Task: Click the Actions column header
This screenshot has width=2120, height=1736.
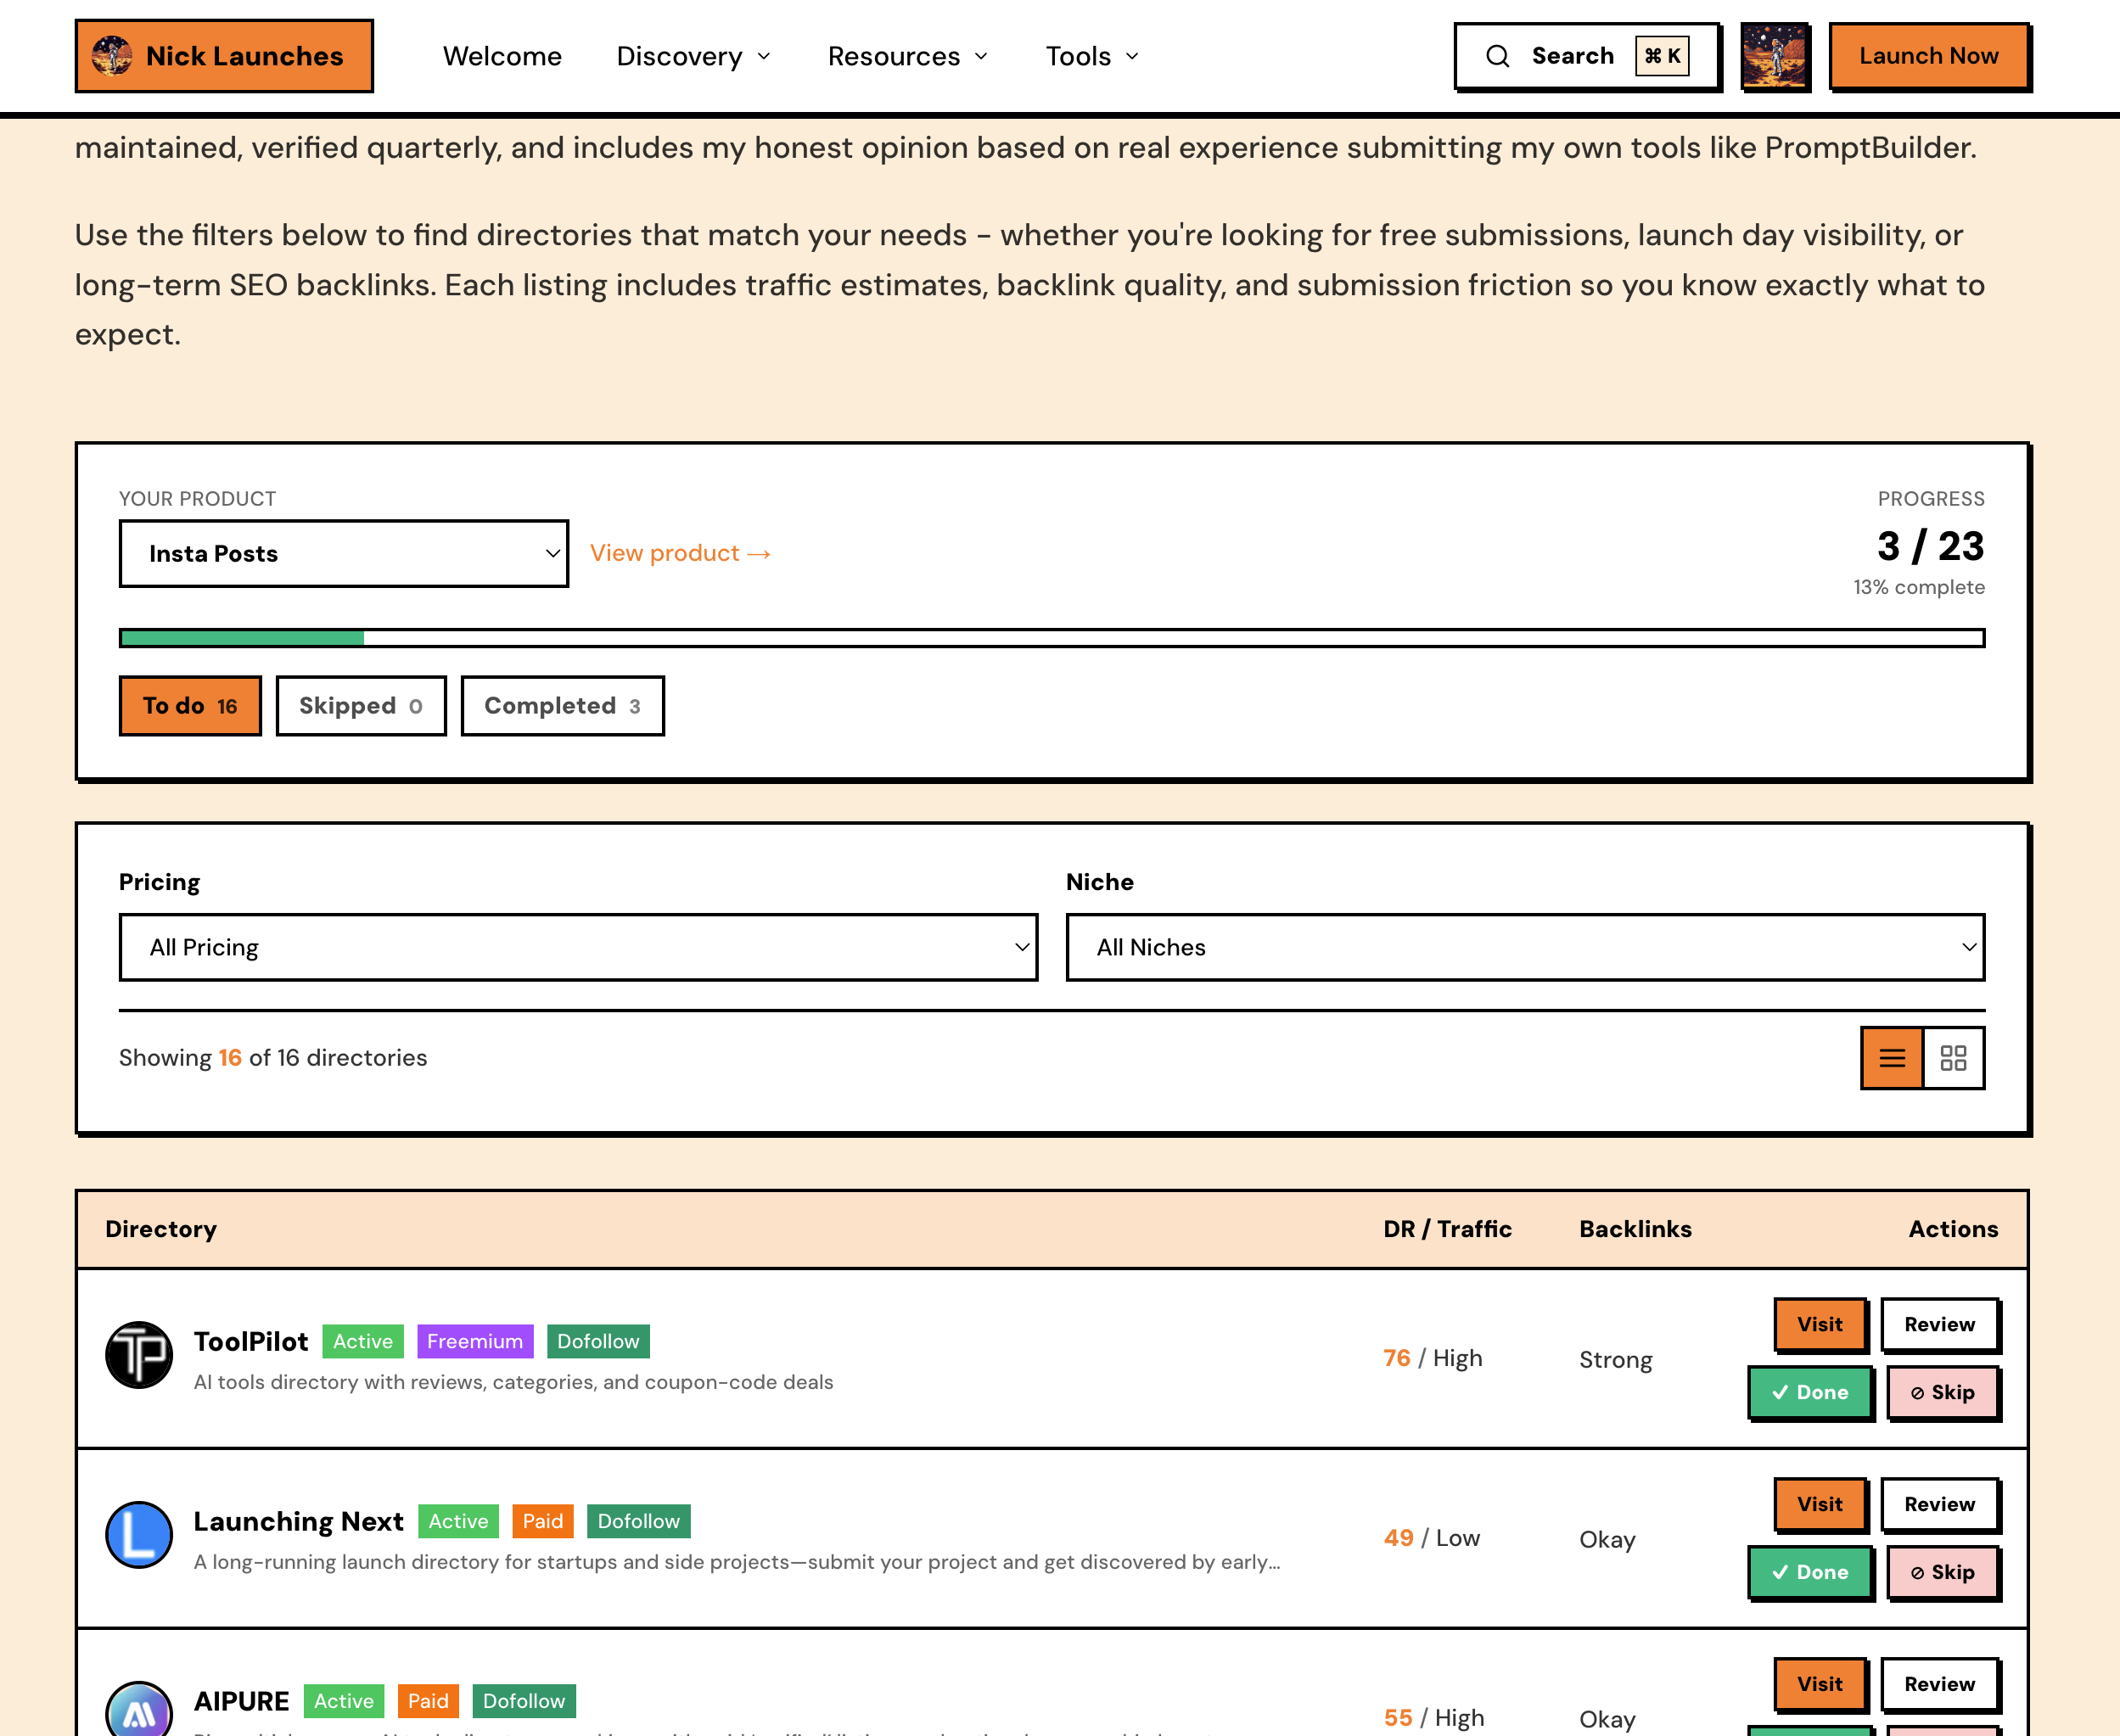Action: coord(1953,1229)
